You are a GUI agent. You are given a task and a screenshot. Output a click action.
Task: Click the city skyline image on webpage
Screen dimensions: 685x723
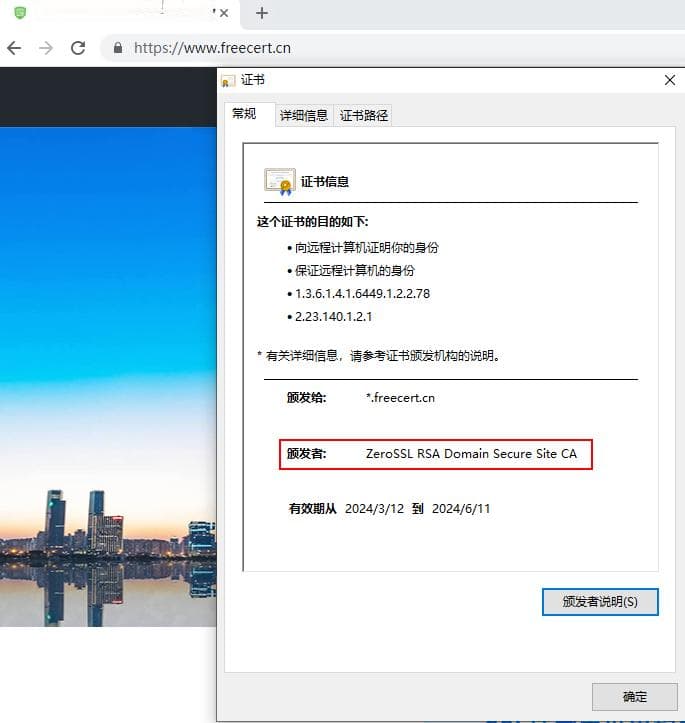tap(108, 377)
